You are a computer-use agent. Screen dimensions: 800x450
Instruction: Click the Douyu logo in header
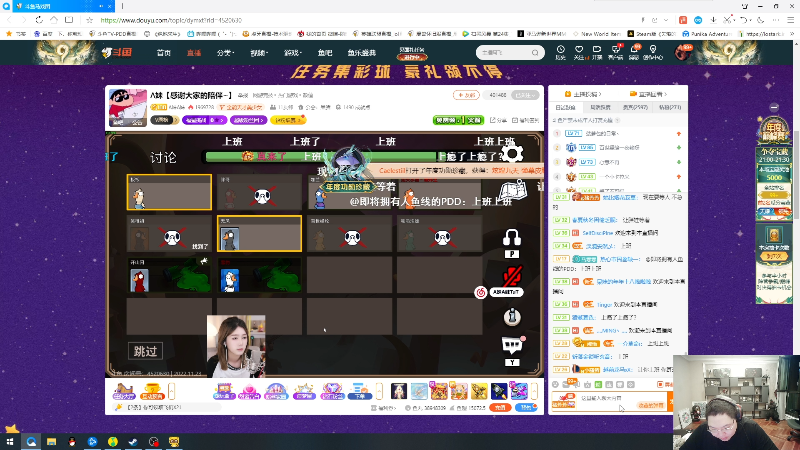pyautogui.click(x=117, y=53)
